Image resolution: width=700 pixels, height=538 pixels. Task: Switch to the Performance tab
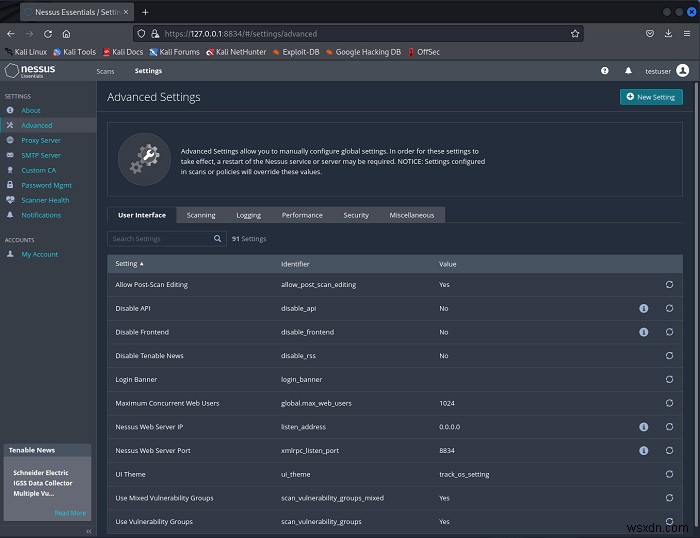302,215
